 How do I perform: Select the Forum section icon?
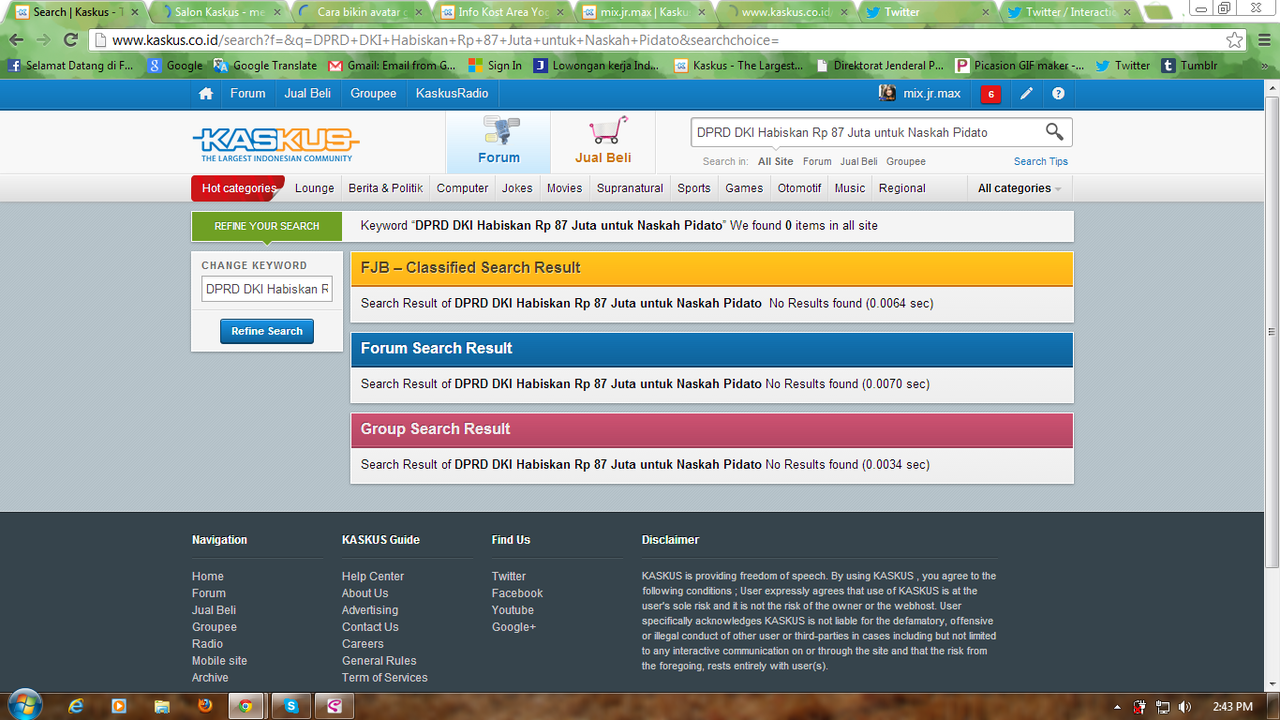pos(498,142)
